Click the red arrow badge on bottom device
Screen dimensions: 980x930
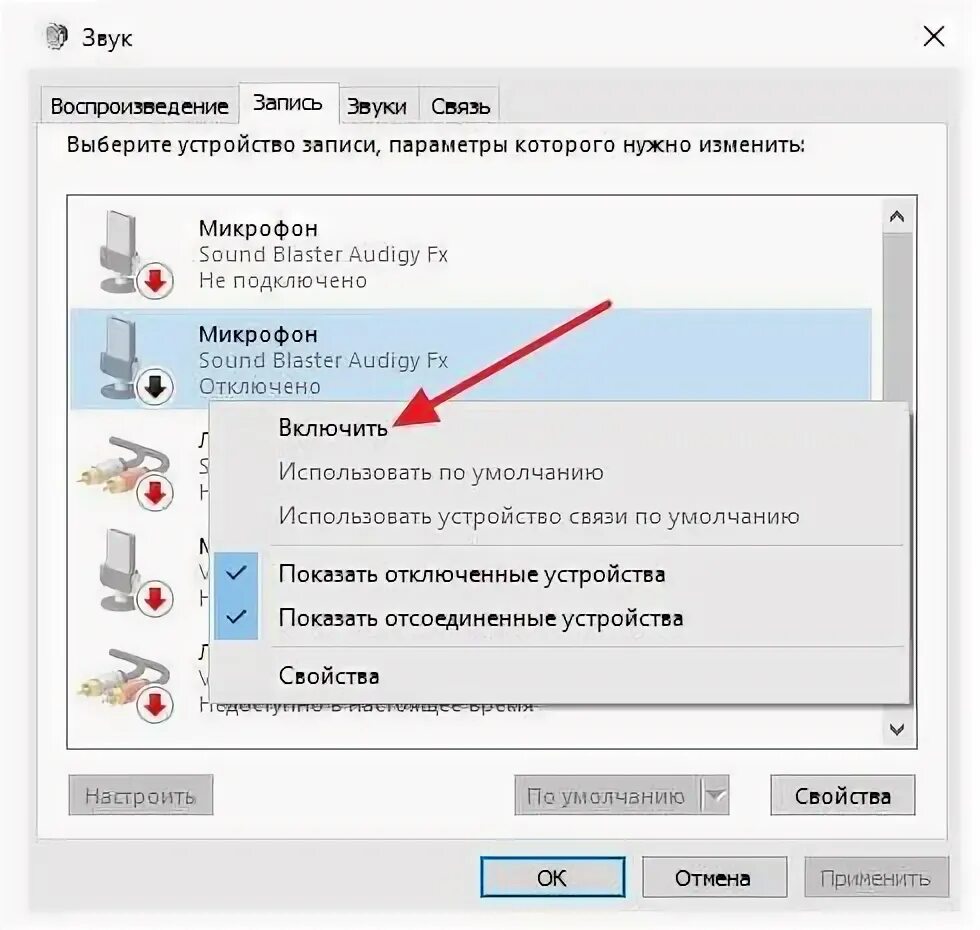point(155,706)
